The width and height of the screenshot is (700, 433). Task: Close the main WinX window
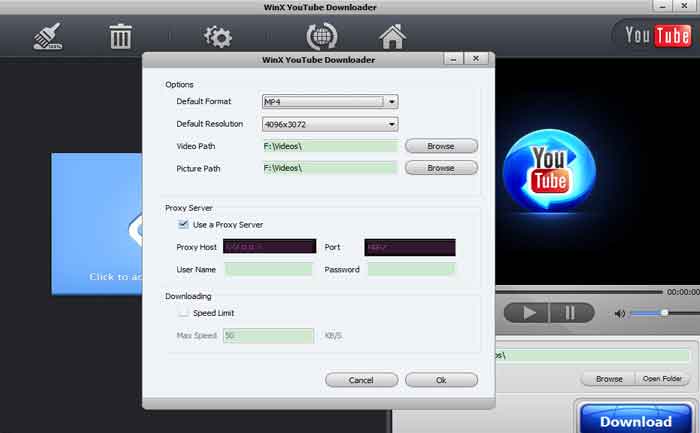pos(684,6)
